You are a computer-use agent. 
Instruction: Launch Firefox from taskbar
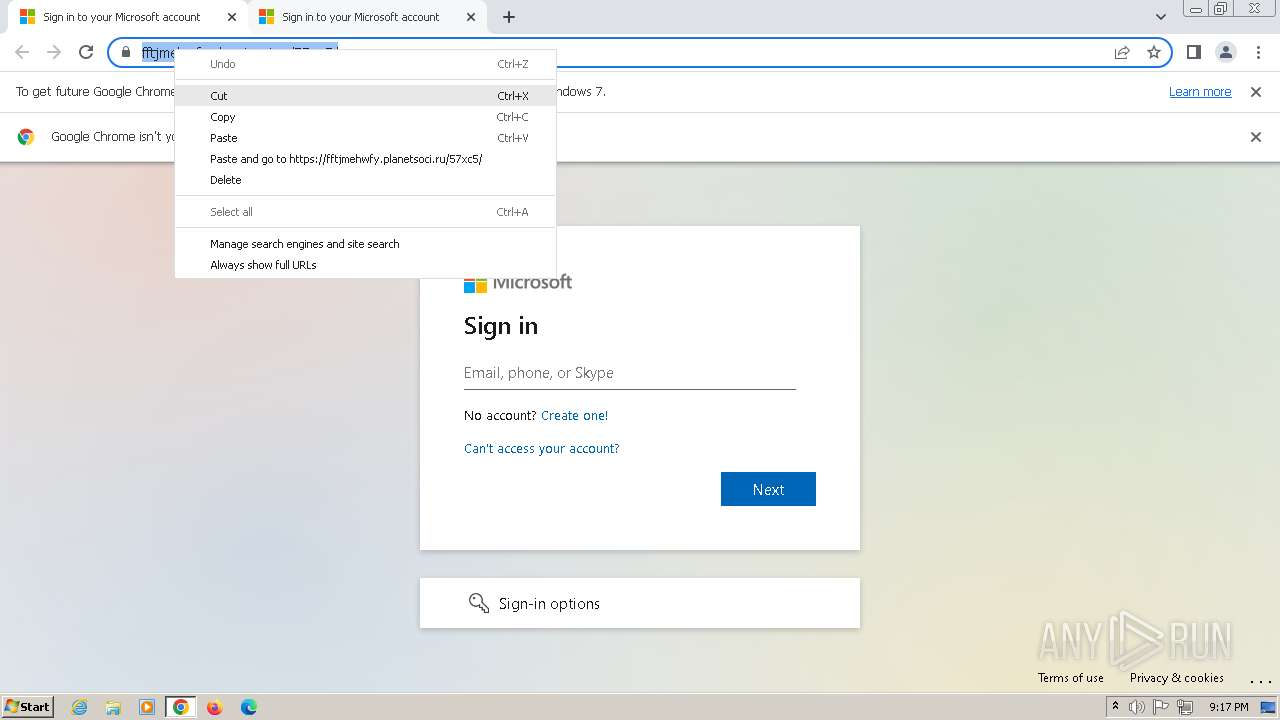(214, 707)
